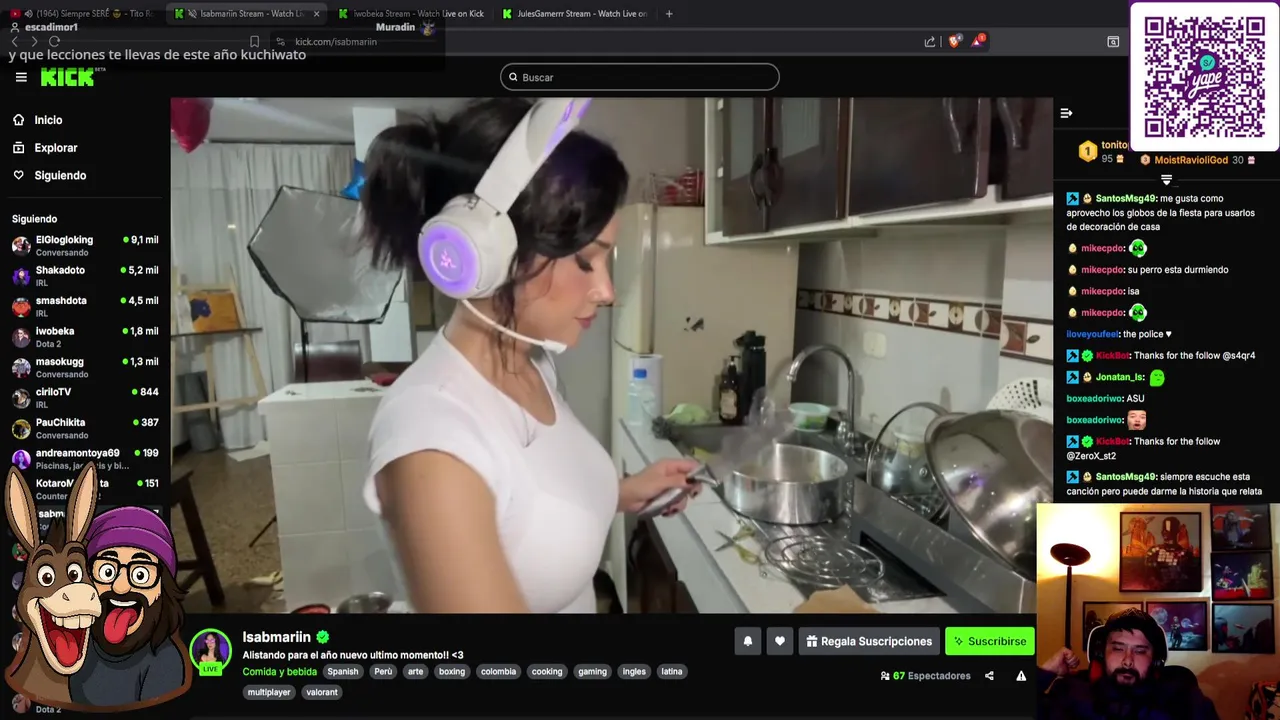
Task: Open masokugg channel in following list
Action: [85, 367]
